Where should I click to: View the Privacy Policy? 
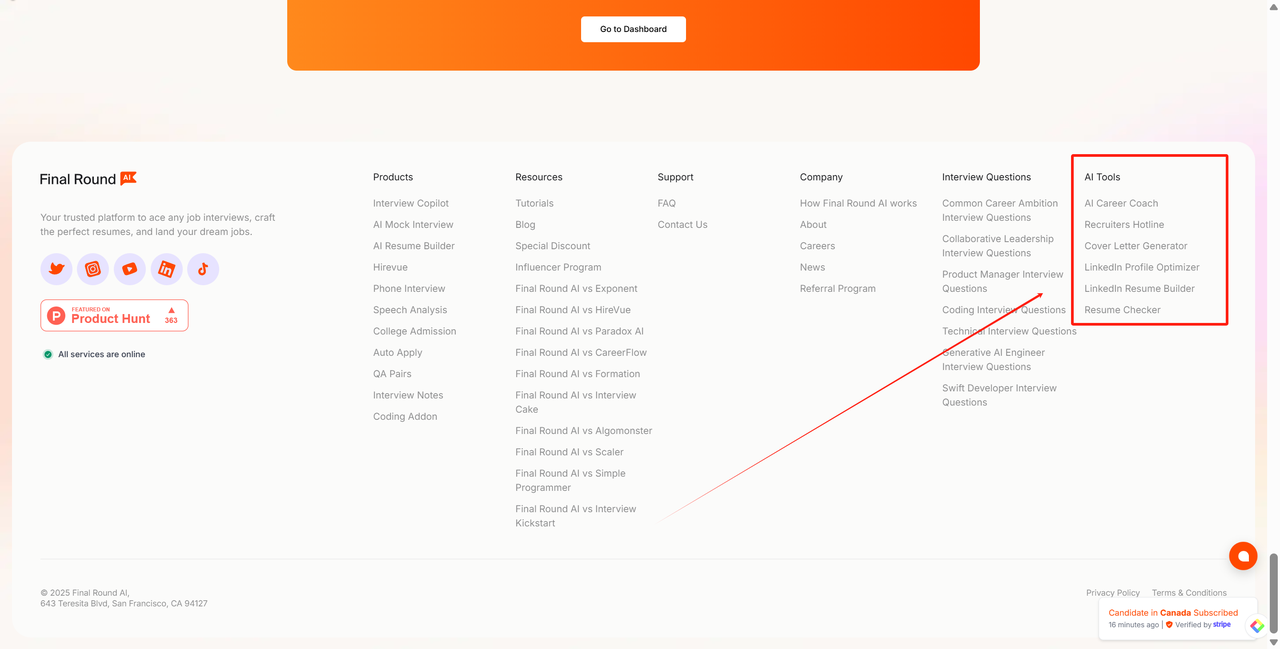pos(1112,593)
